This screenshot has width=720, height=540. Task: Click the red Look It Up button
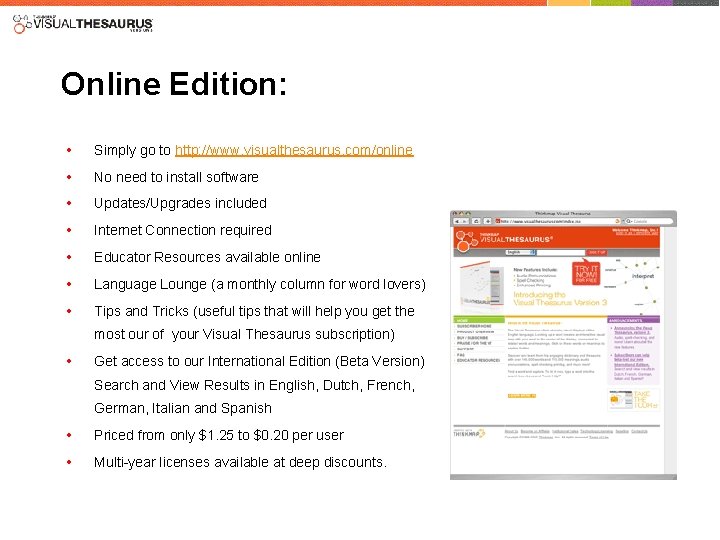click(597, 252)
